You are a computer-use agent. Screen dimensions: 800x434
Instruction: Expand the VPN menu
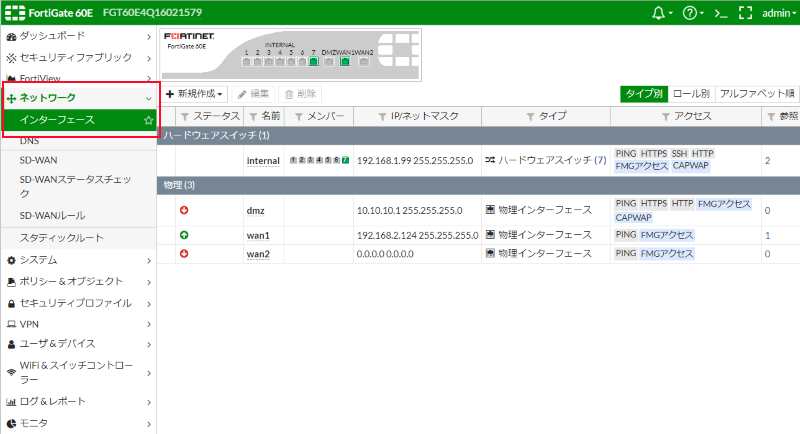click(79, 324)
